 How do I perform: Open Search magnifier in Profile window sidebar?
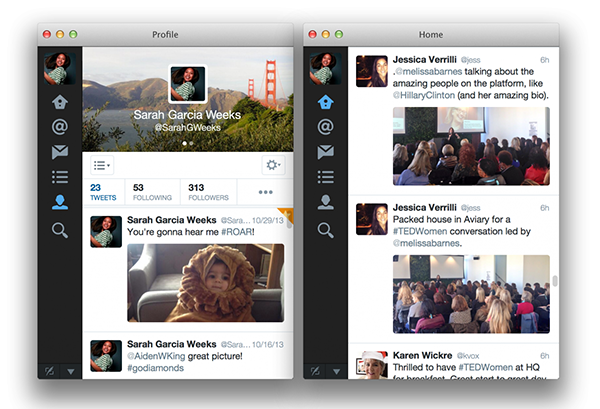coord(60,230)
